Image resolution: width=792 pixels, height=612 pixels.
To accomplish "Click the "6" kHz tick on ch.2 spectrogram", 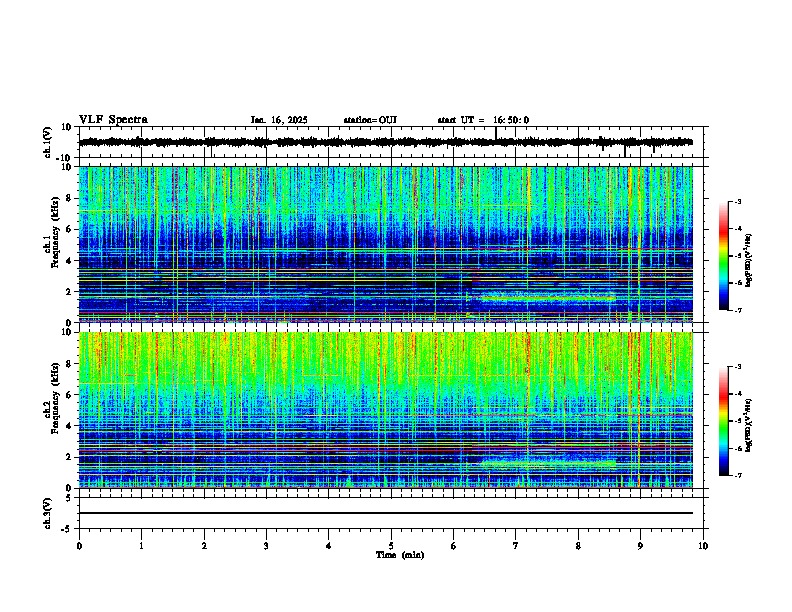I will point(69,395).
